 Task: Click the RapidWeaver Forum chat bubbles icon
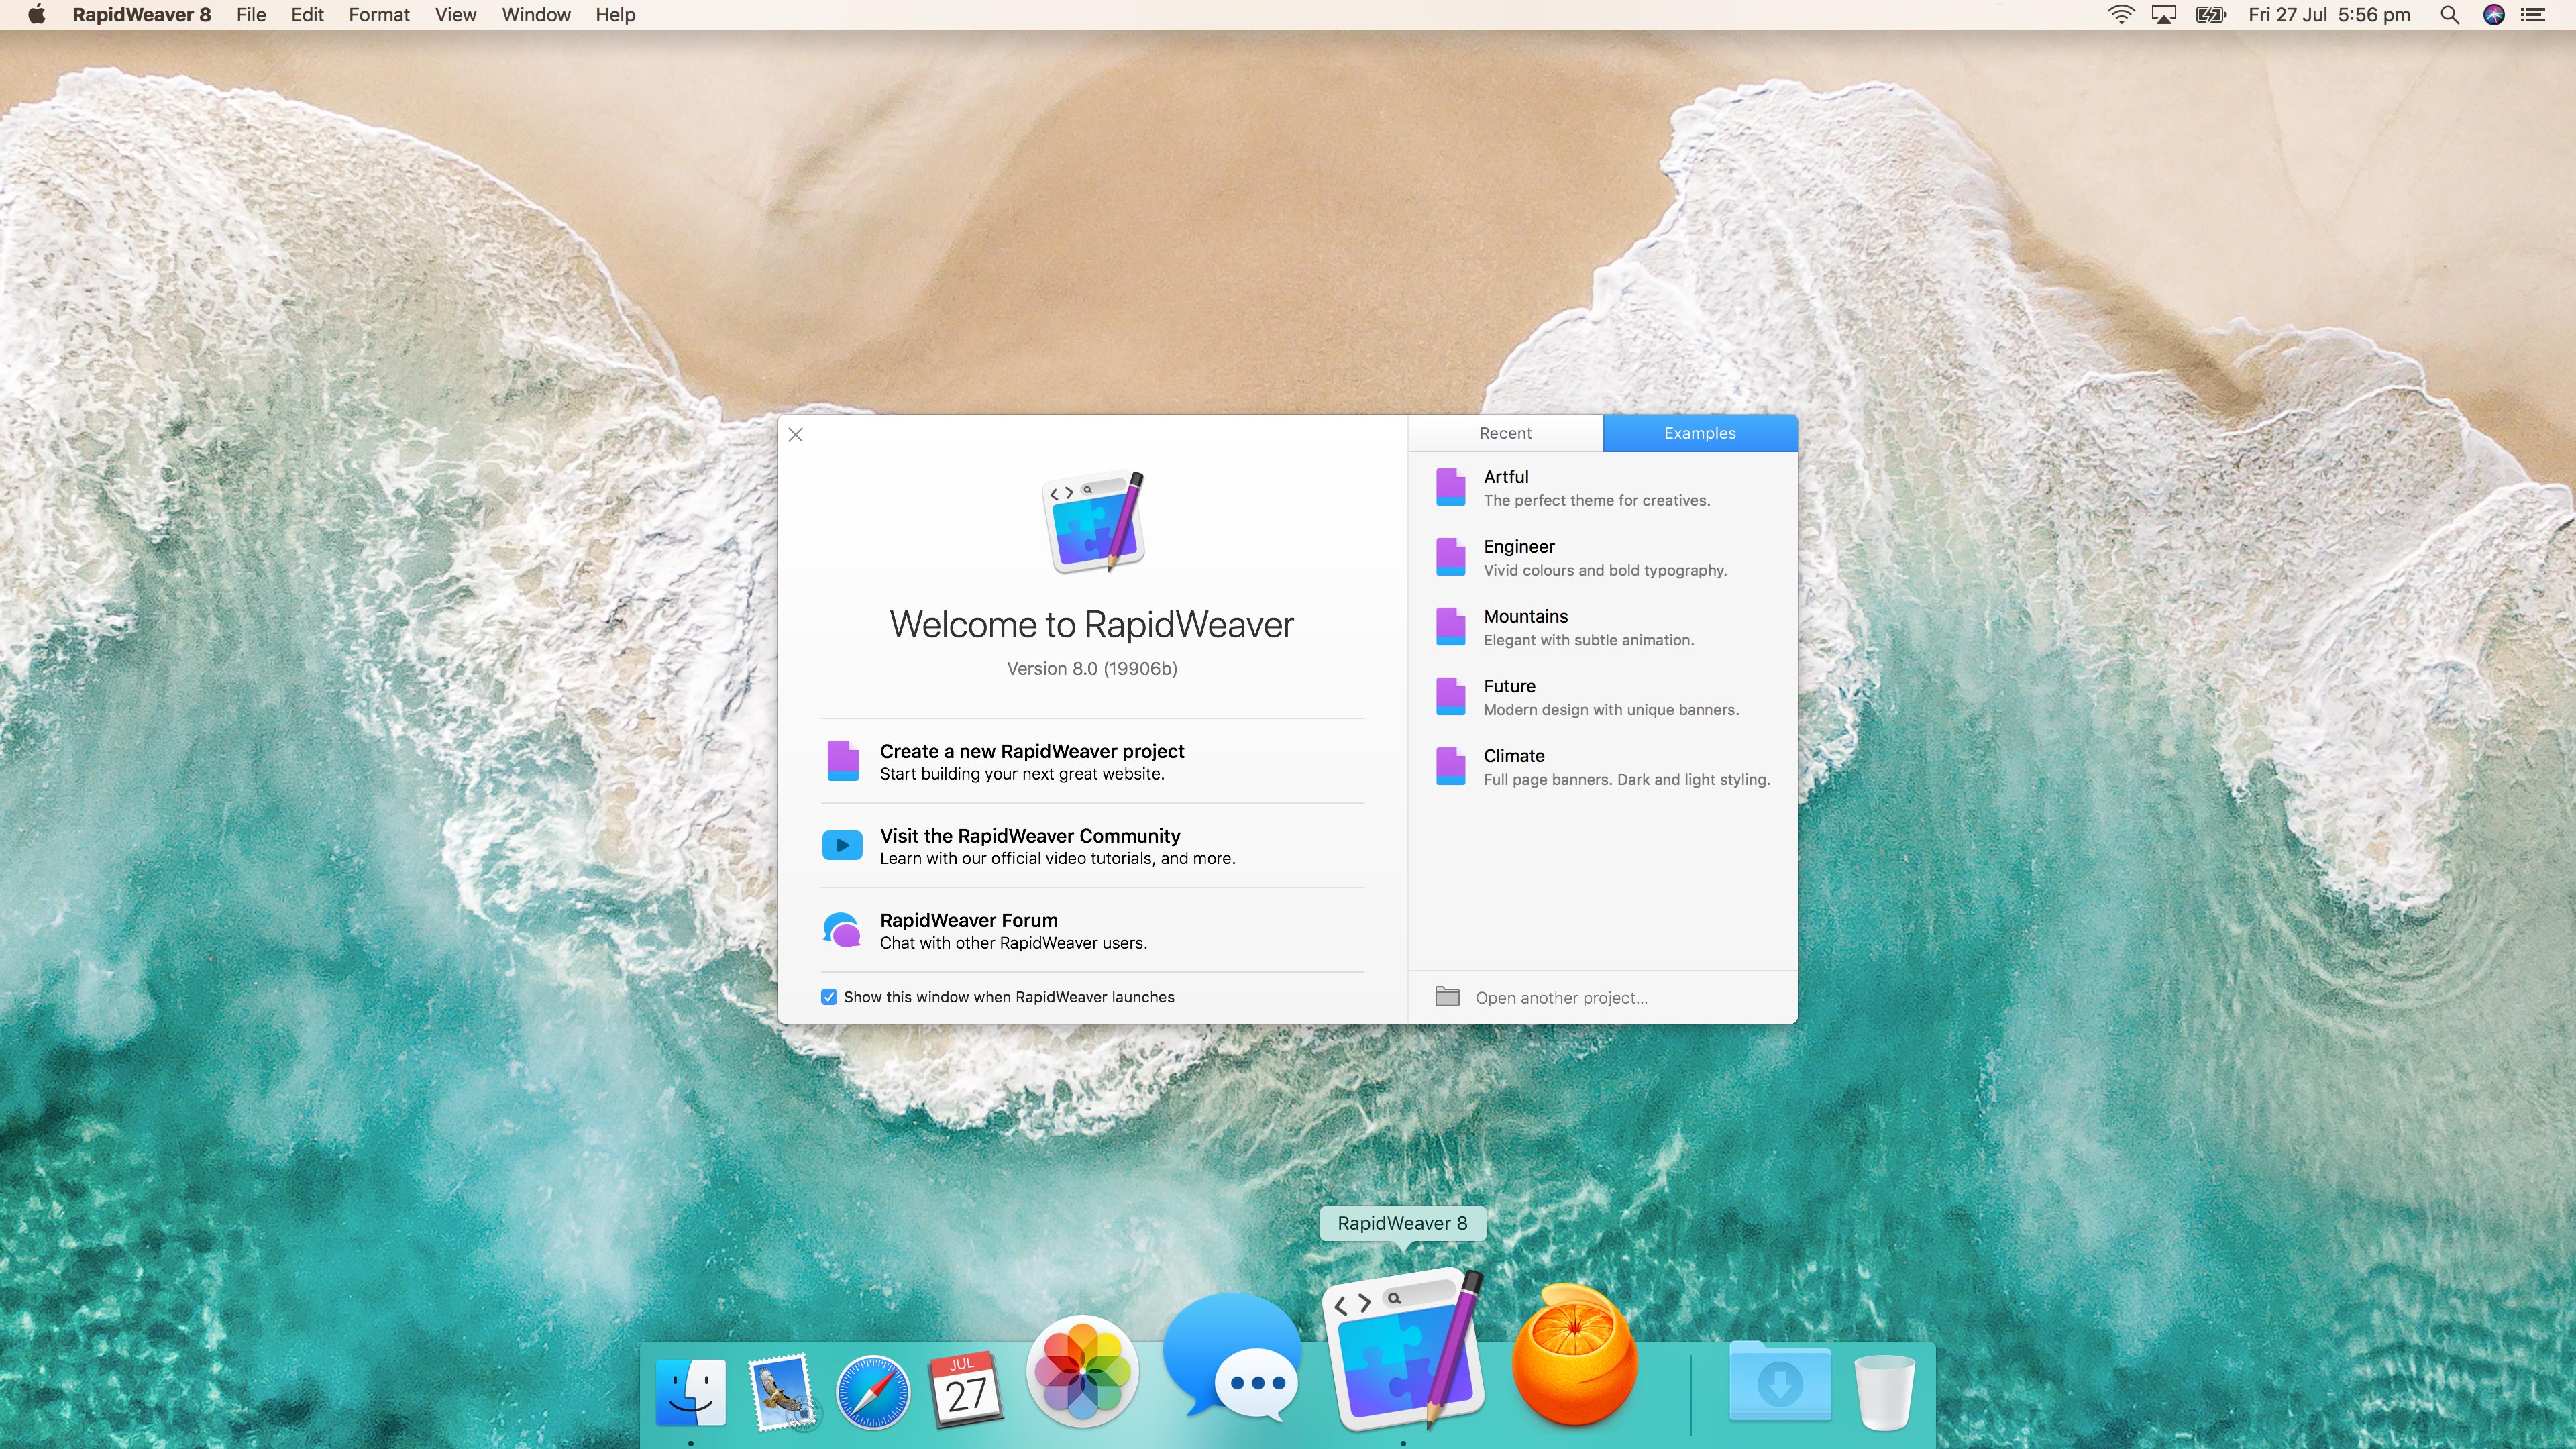[x=842, y=930]
